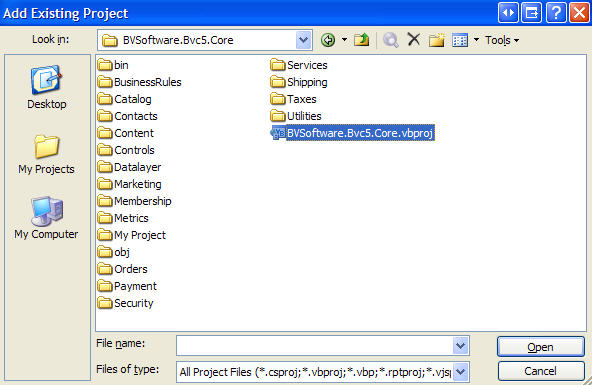Screen dimensions: 592x385
Task: Create a new folder
Action: [x=436, y=40]
